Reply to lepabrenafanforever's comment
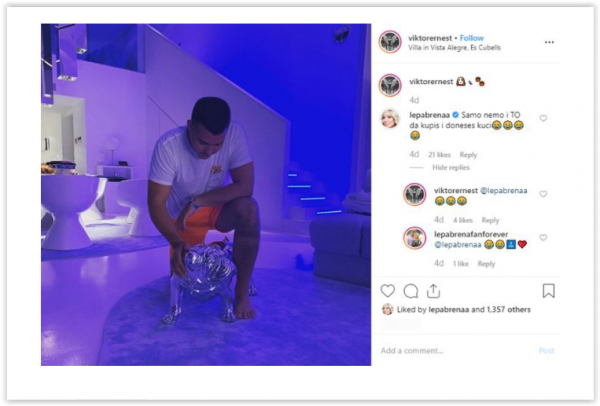The height and width of the screenshot is (406, 600). tap(486, 264)
